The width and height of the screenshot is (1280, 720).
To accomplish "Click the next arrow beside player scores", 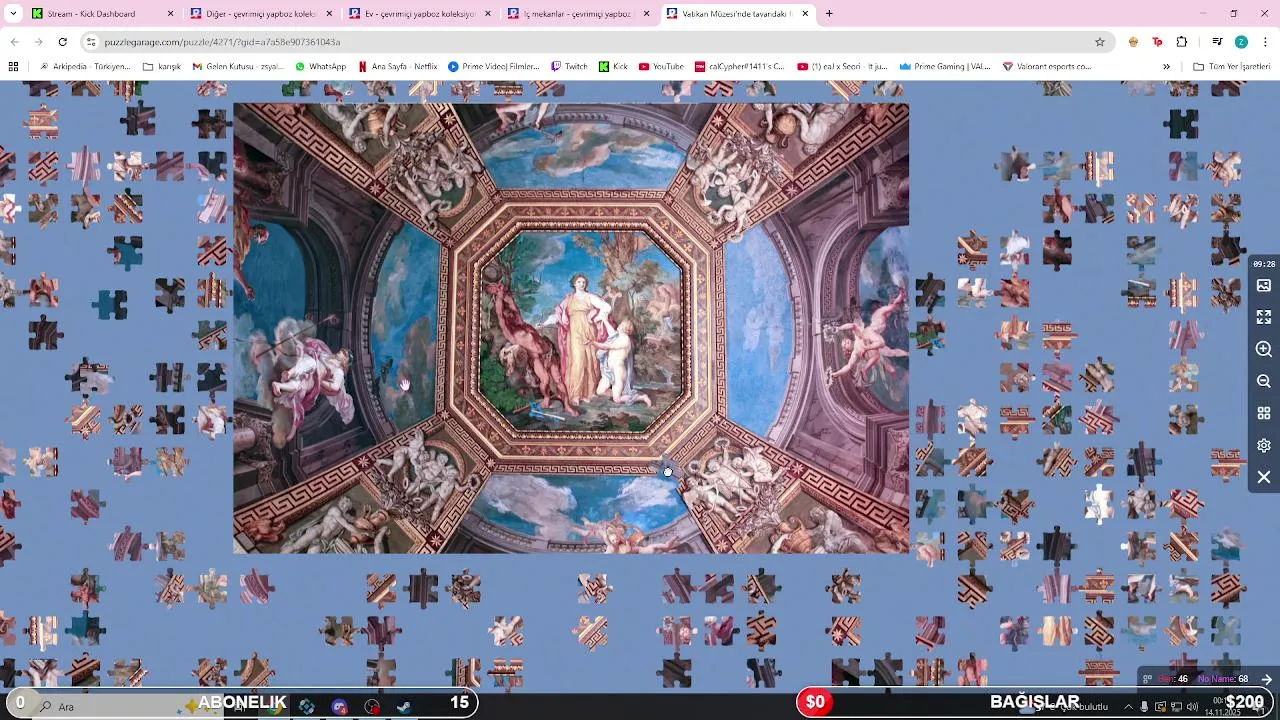I will point(1266,679).
